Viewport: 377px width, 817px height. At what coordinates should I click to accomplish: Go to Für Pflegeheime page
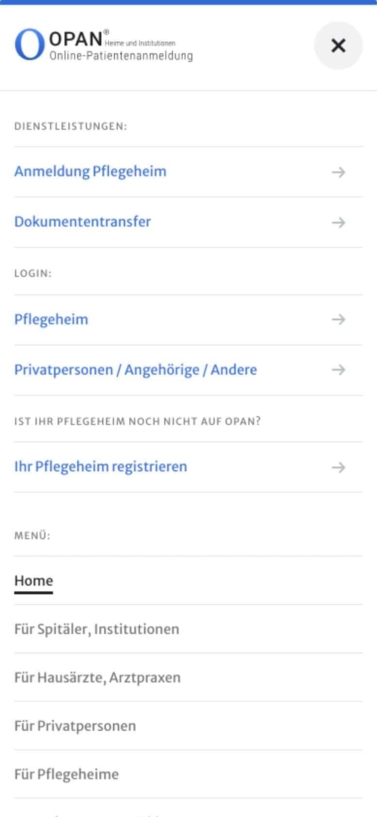pos(66,774)
